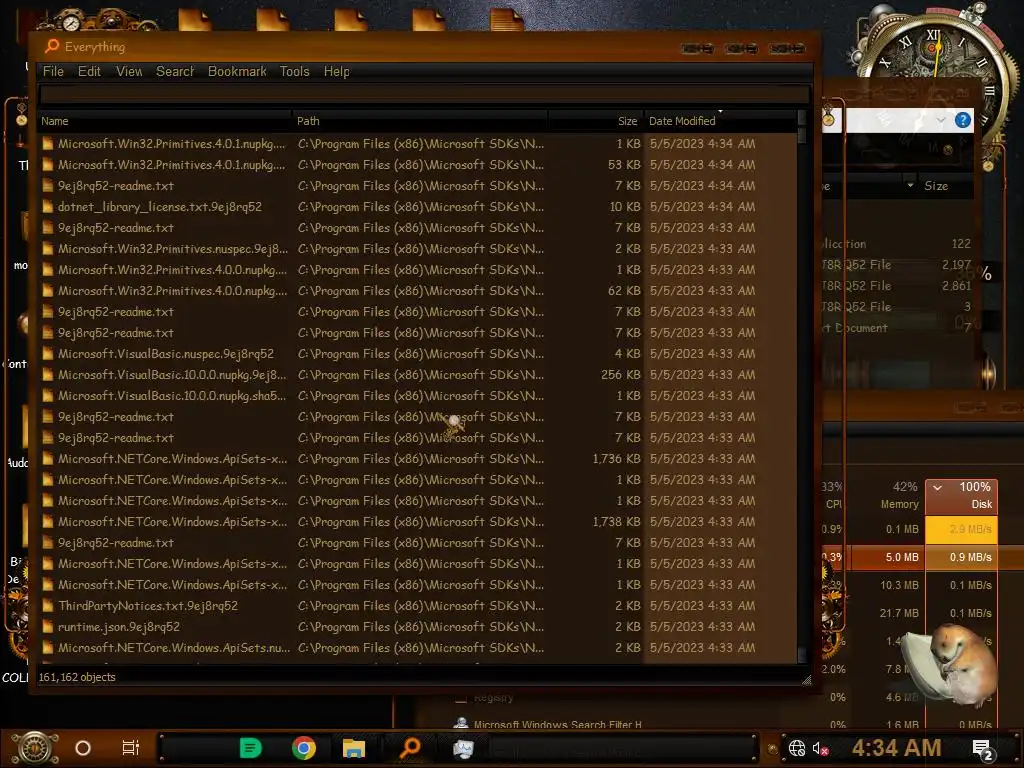Open third folder icon on desktop top
Viewport: 1024px width, 768px height.
click(350, 18)
